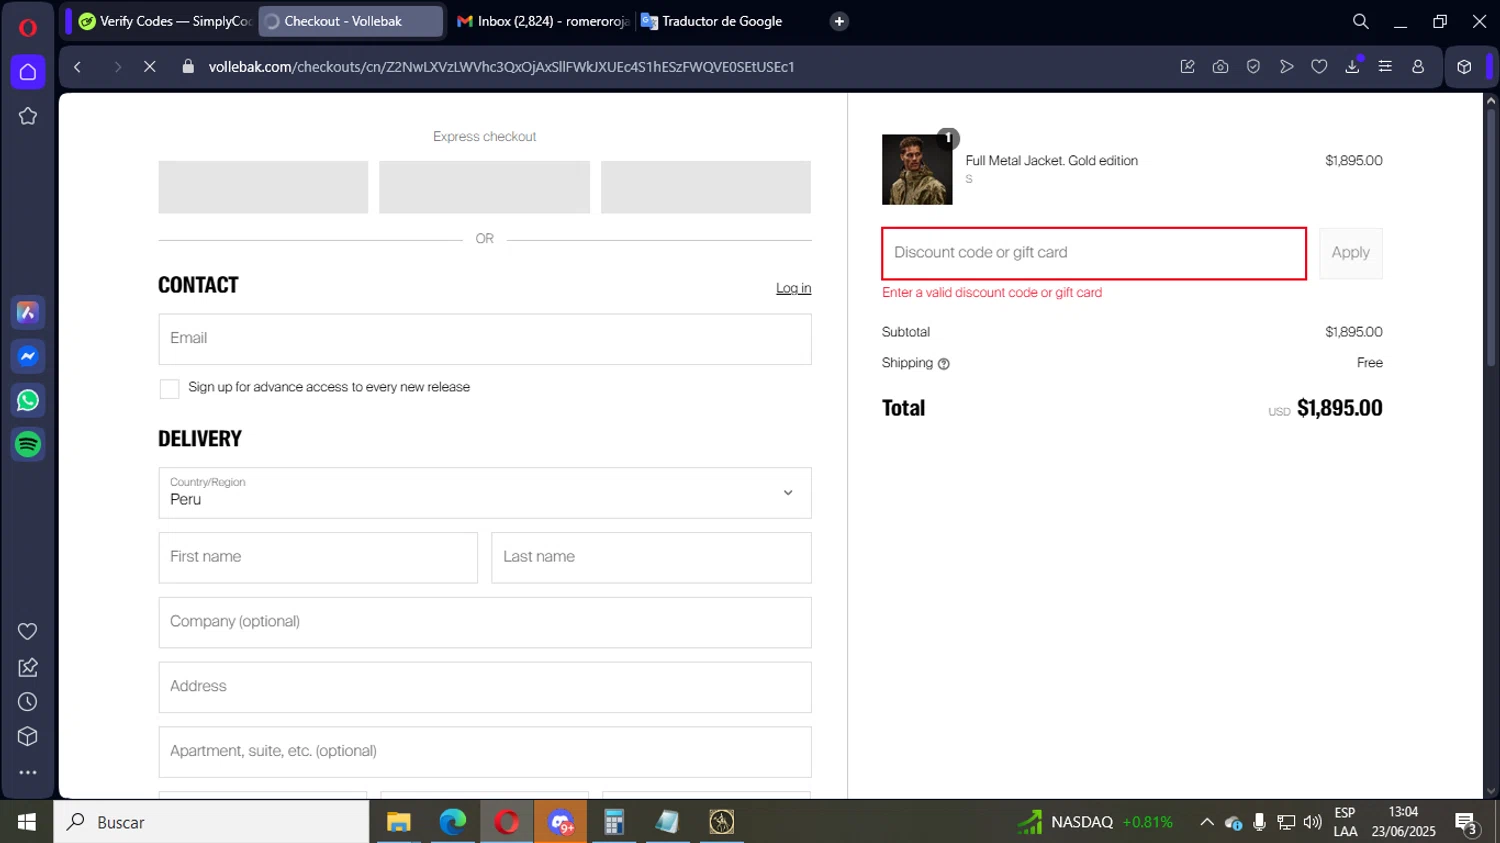Open sidebar notes edit icon
Viewport: 1500px width, 843px height.
point(28,667)
